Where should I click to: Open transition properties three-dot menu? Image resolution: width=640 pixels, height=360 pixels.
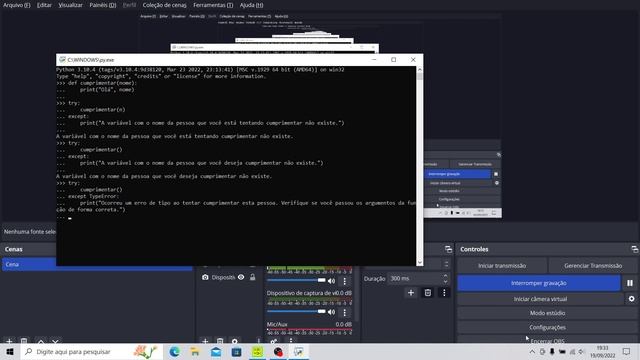444,293
